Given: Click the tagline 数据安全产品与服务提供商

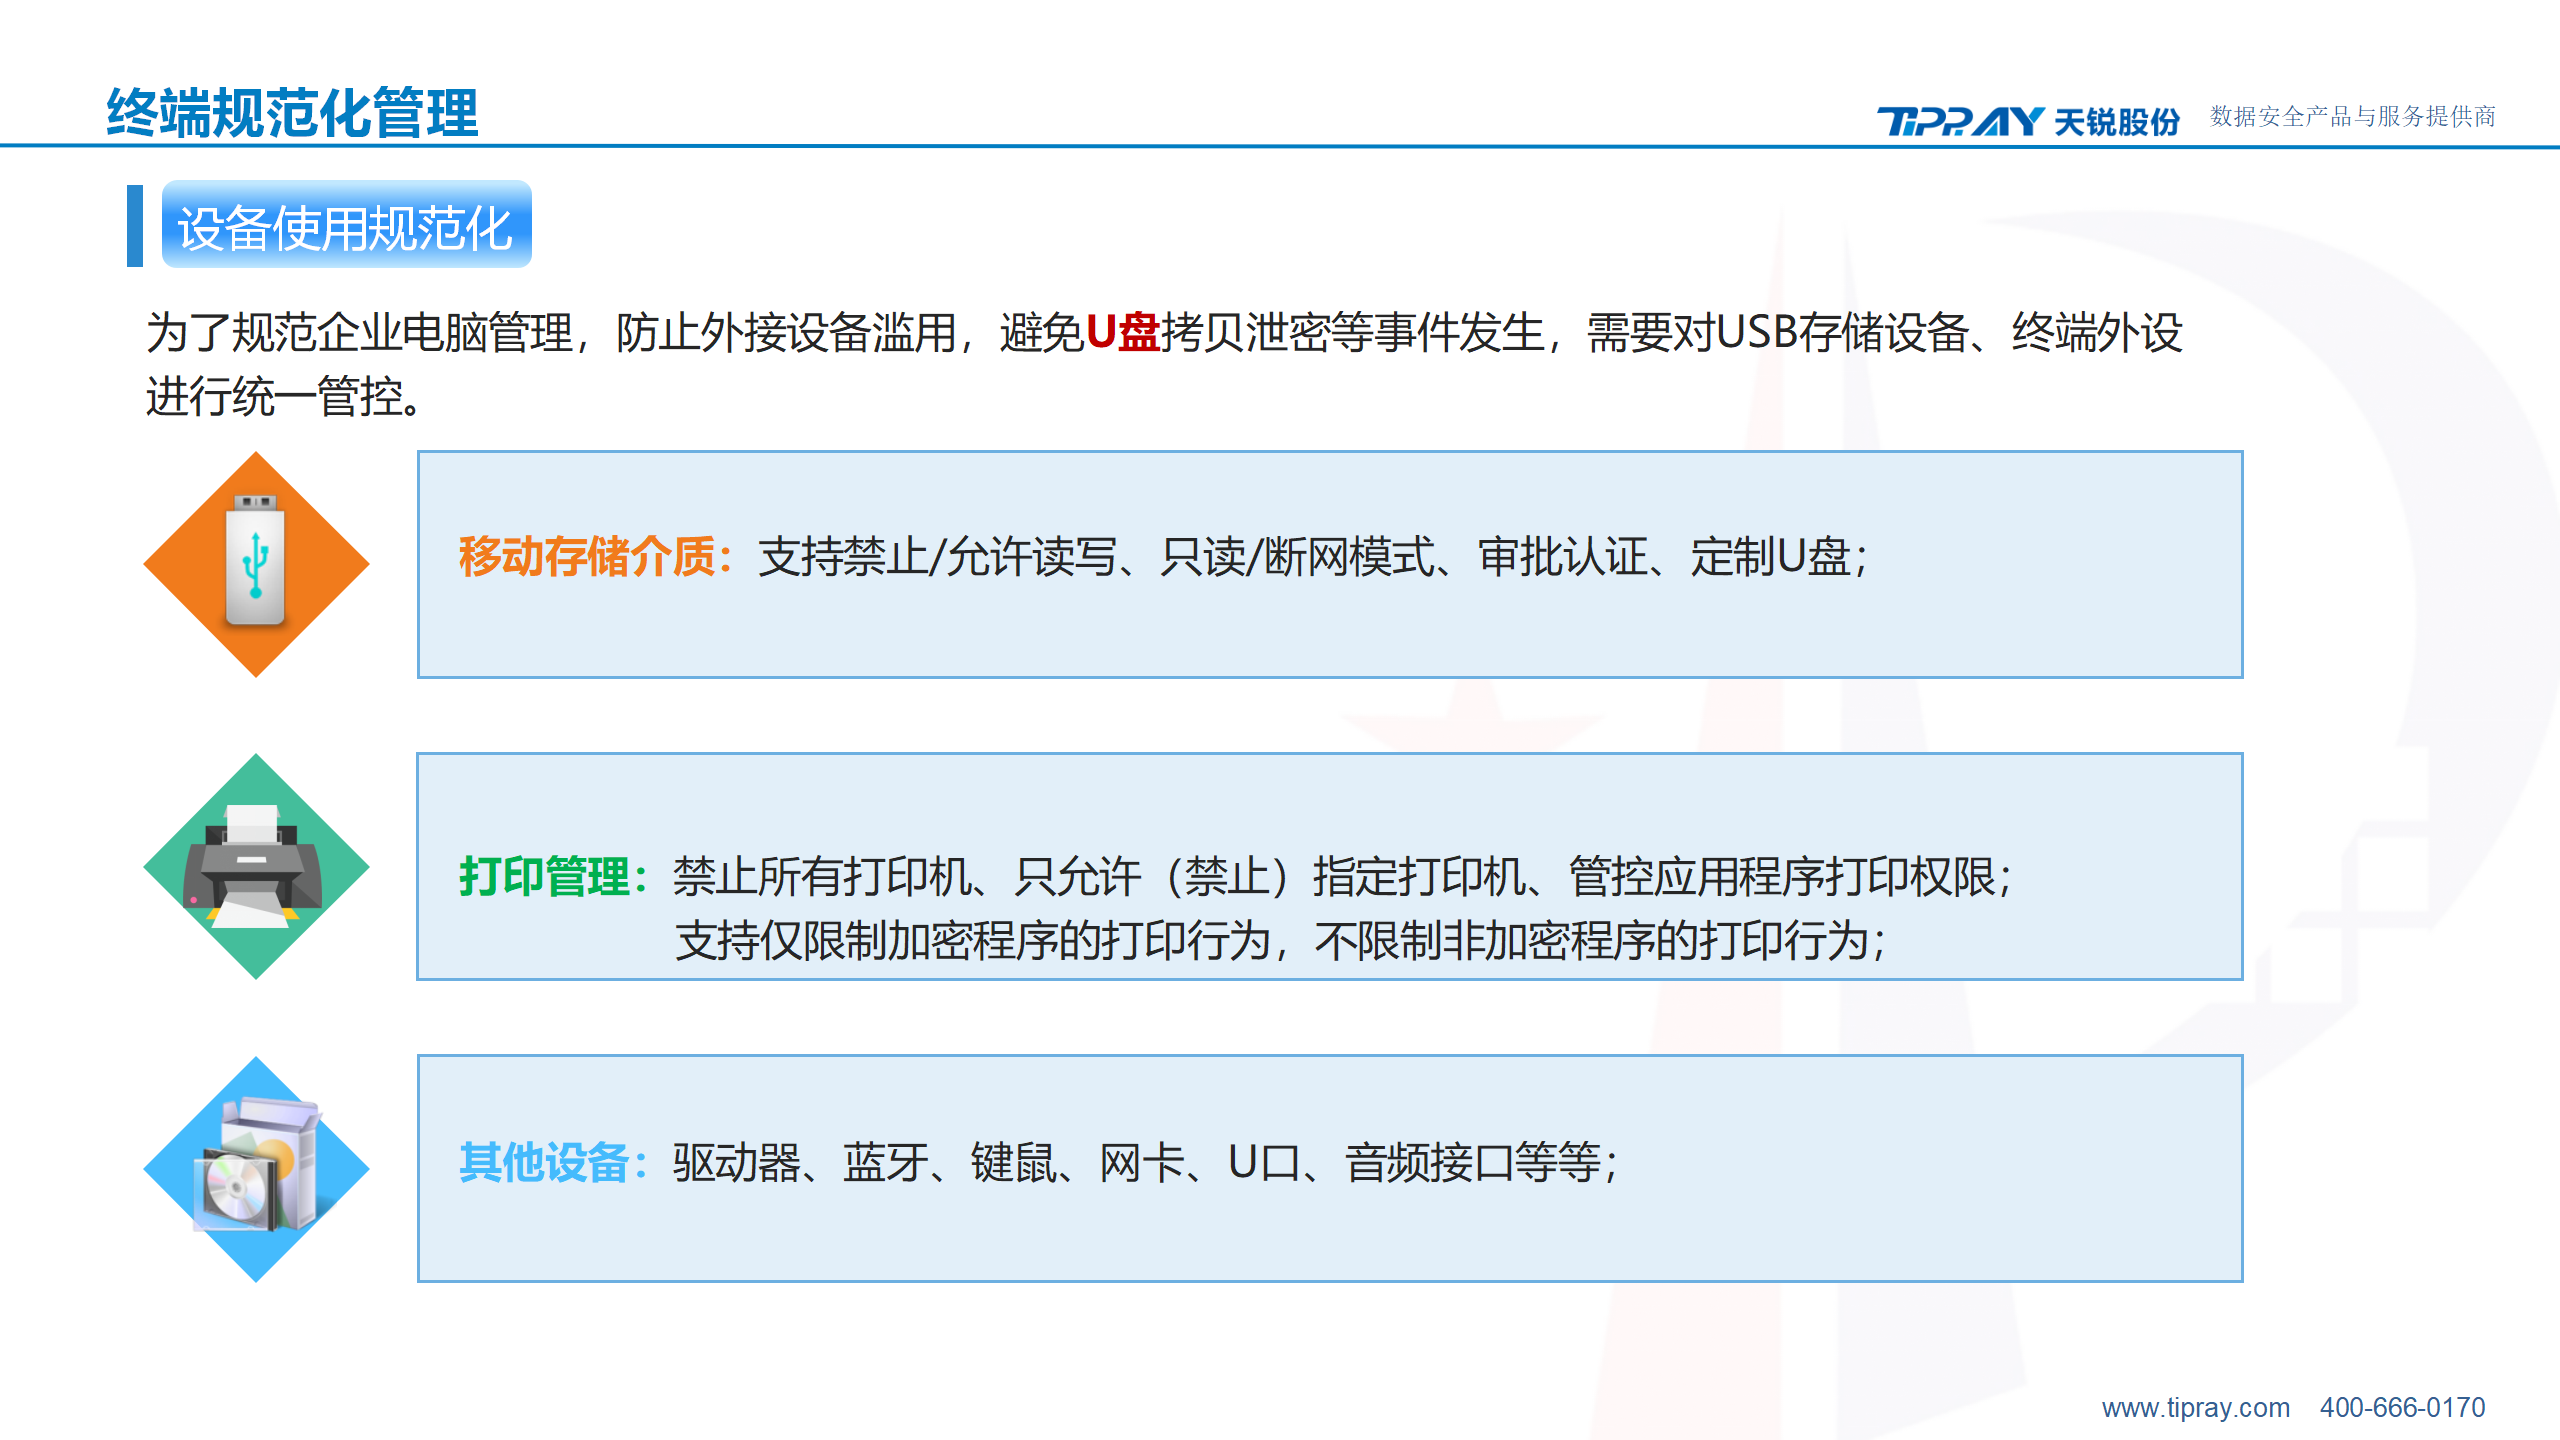Looking at the screenshot, I should pos(2352,116).
